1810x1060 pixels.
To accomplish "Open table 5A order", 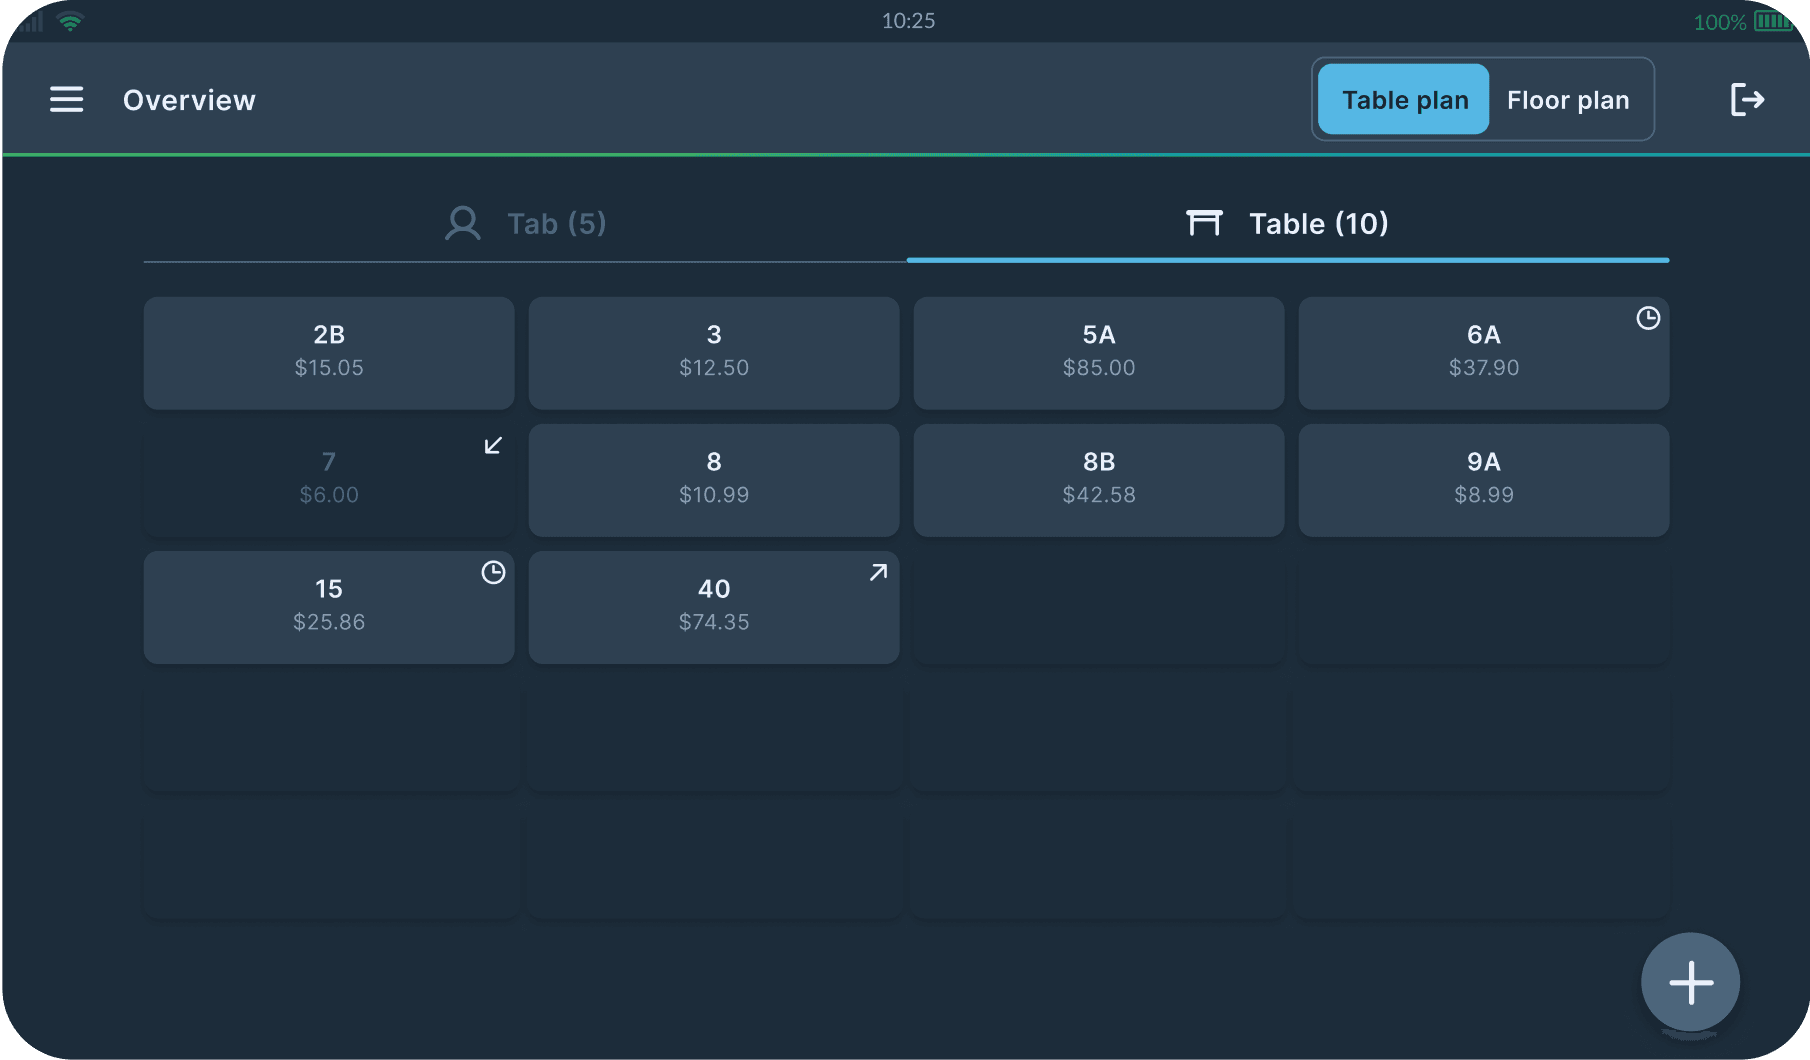I will coord(1099,353).
